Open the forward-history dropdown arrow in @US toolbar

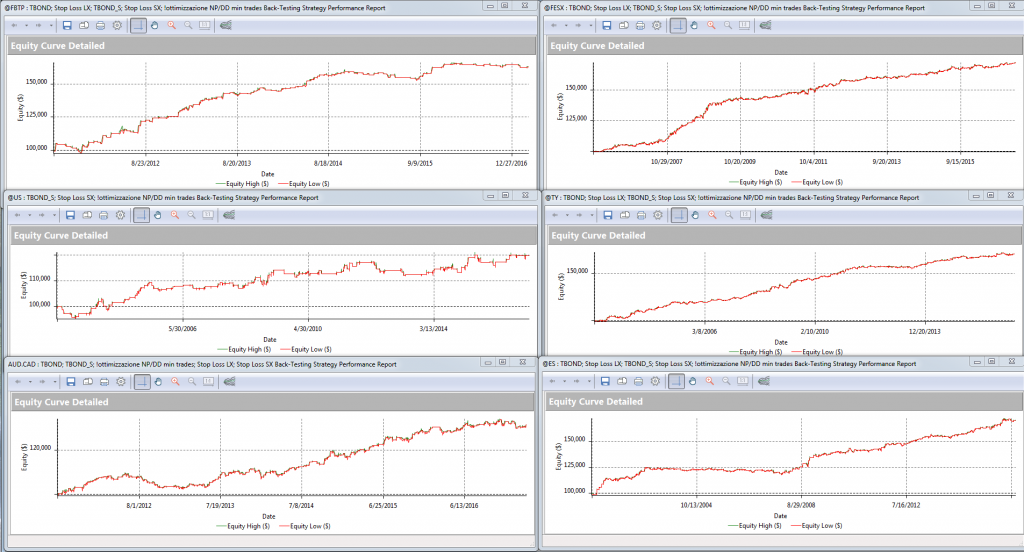click(53, 215)
